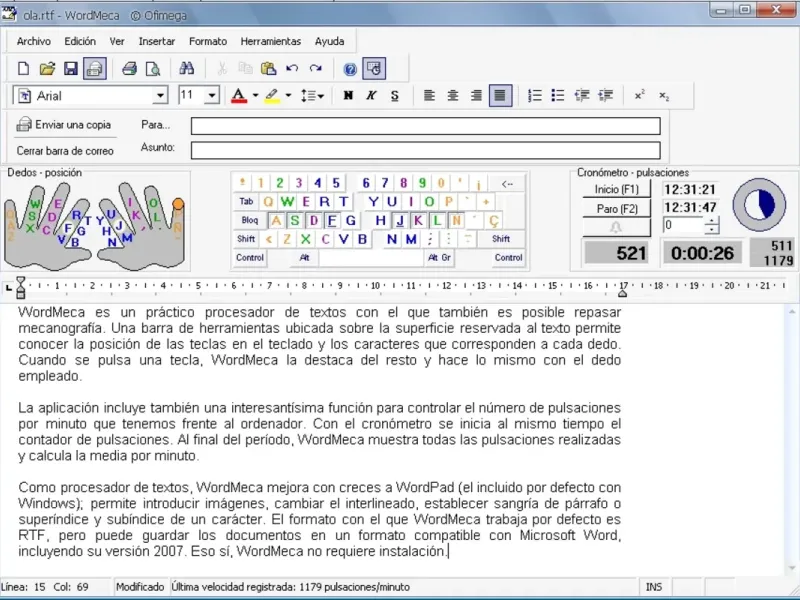Screen dimensions: 800x600
Task: Open the line spacing dropdown arrow
Action: (320, 96)
